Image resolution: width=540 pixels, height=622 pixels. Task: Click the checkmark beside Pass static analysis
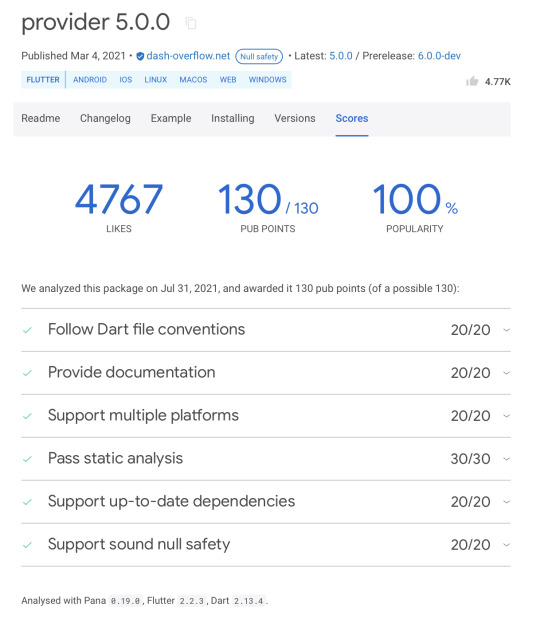click(x=27, y=459)
